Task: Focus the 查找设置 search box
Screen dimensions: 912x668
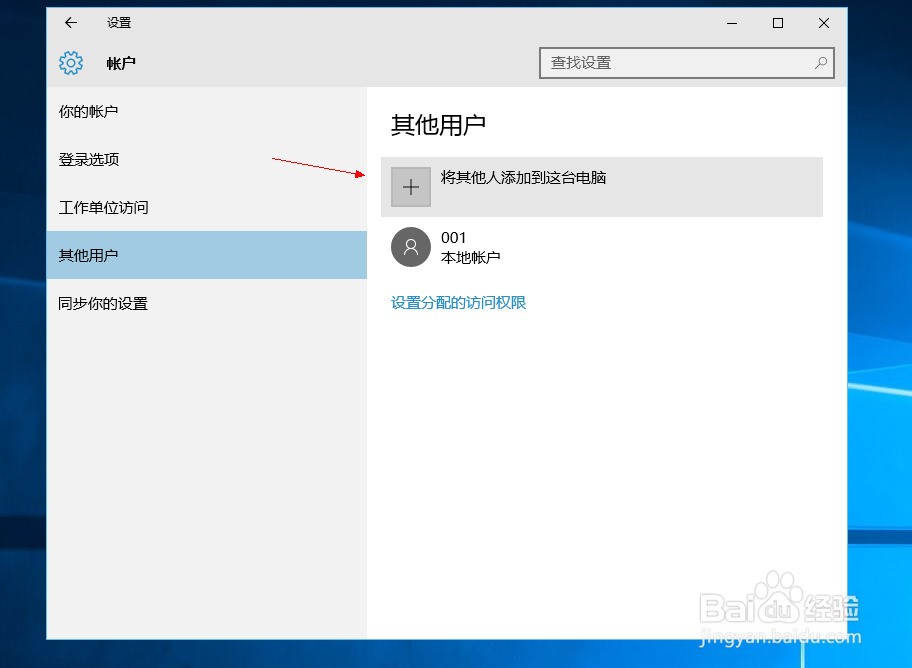Action: tap(686, 63)
